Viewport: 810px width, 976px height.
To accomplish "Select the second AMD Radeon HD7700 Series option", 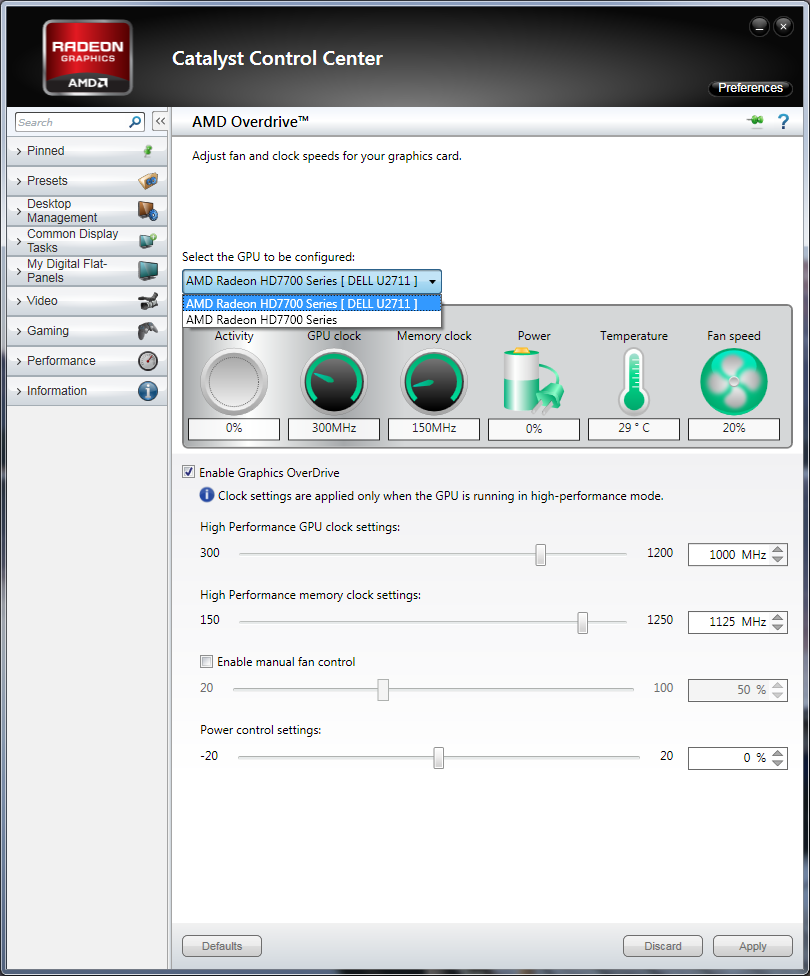I will [312, 319].
